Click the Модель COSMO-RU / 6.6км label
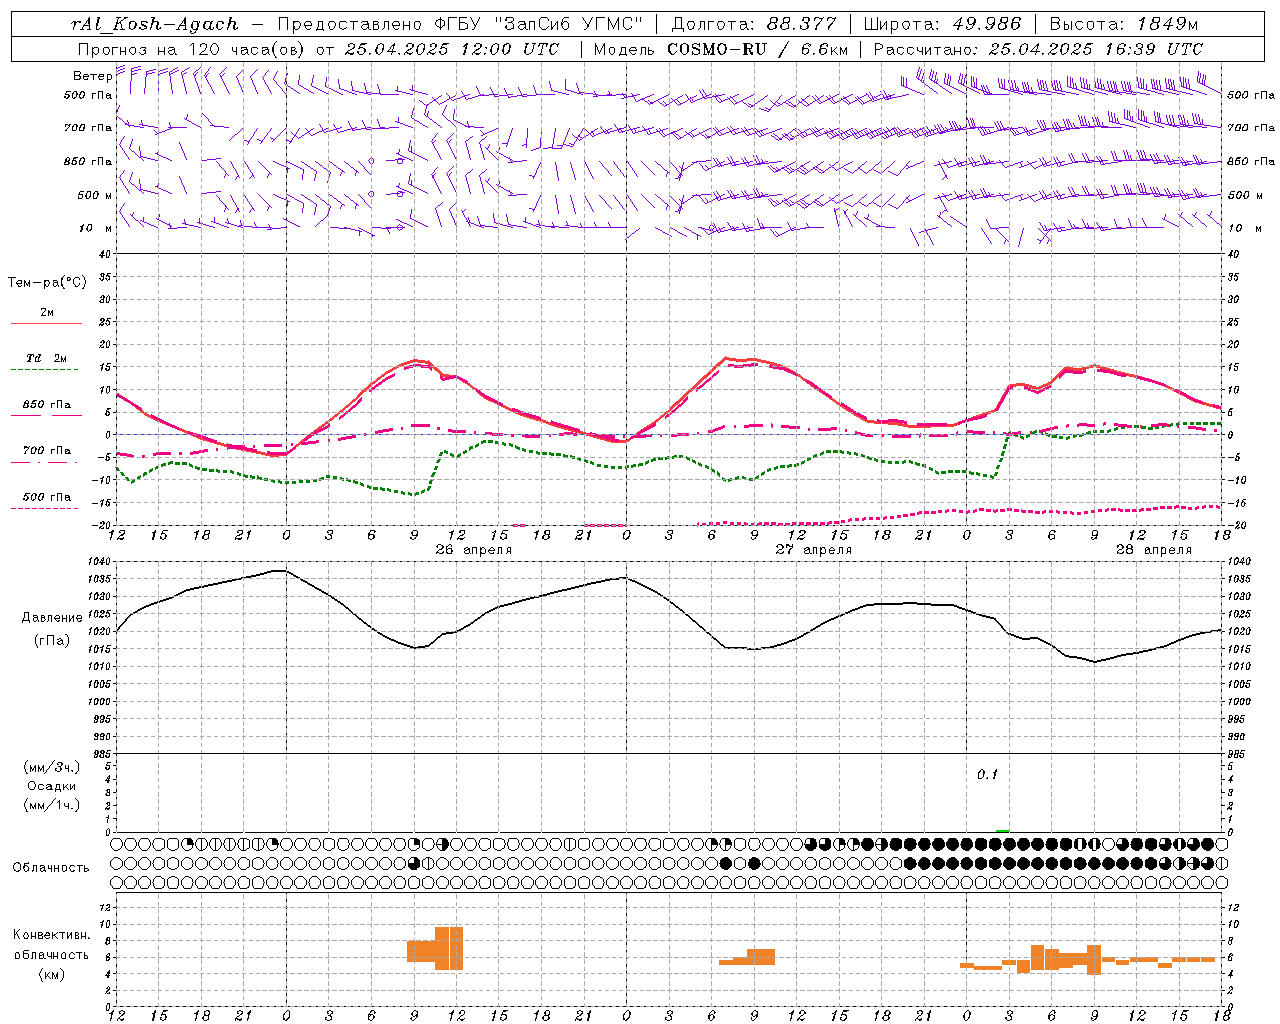This screenshot has width=1280, height=1024. click(721, 49)
